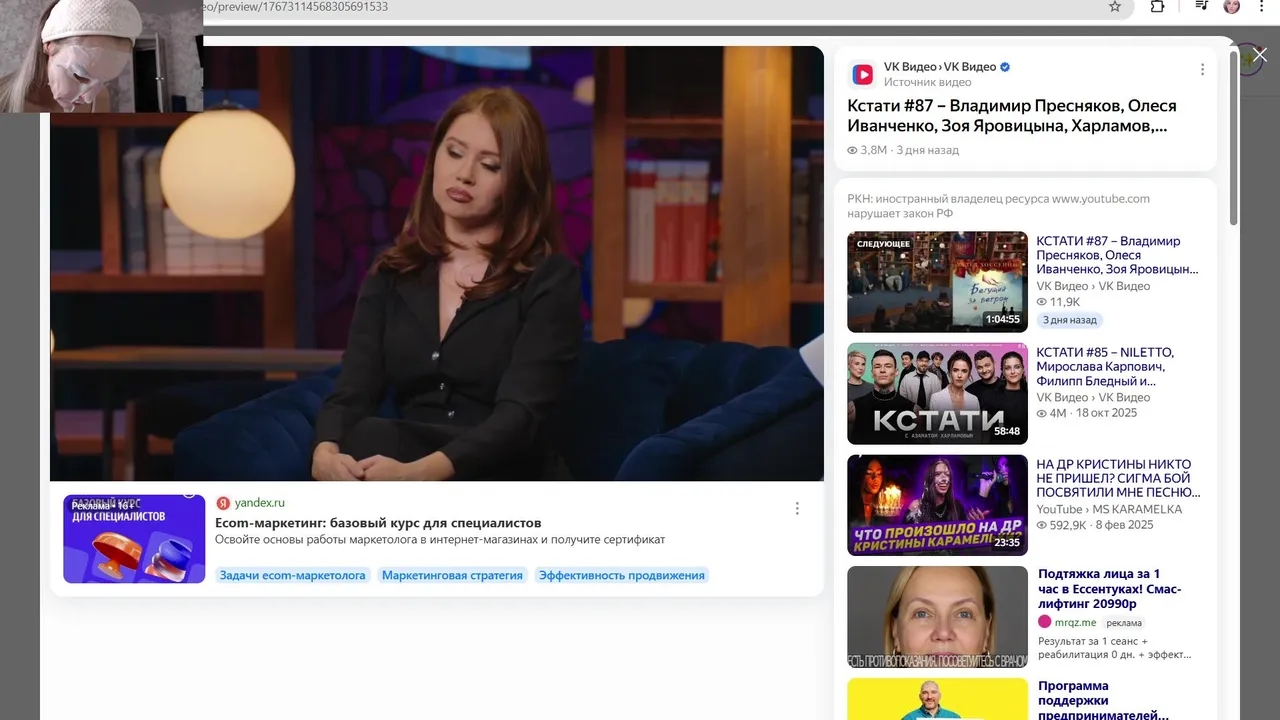Open the Подтяжка лица за 1 час ad link
This screenshot has height=720, width=1280.
pos(1110,589)
